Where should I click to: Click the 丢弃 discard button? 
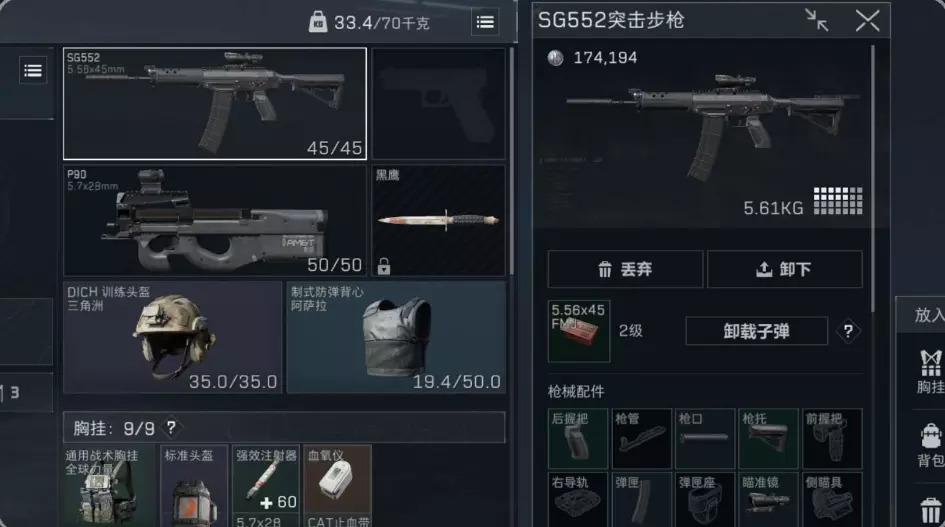tap(625, 269)
